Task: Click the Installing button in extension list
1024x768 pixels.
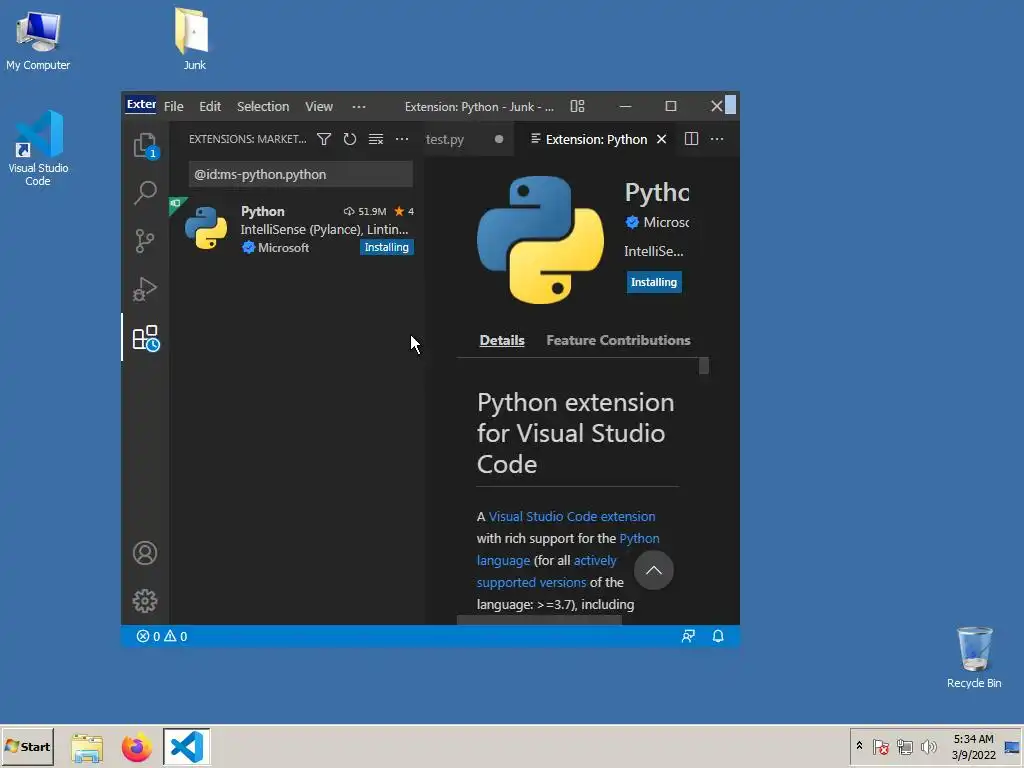Action: point(387,248)
